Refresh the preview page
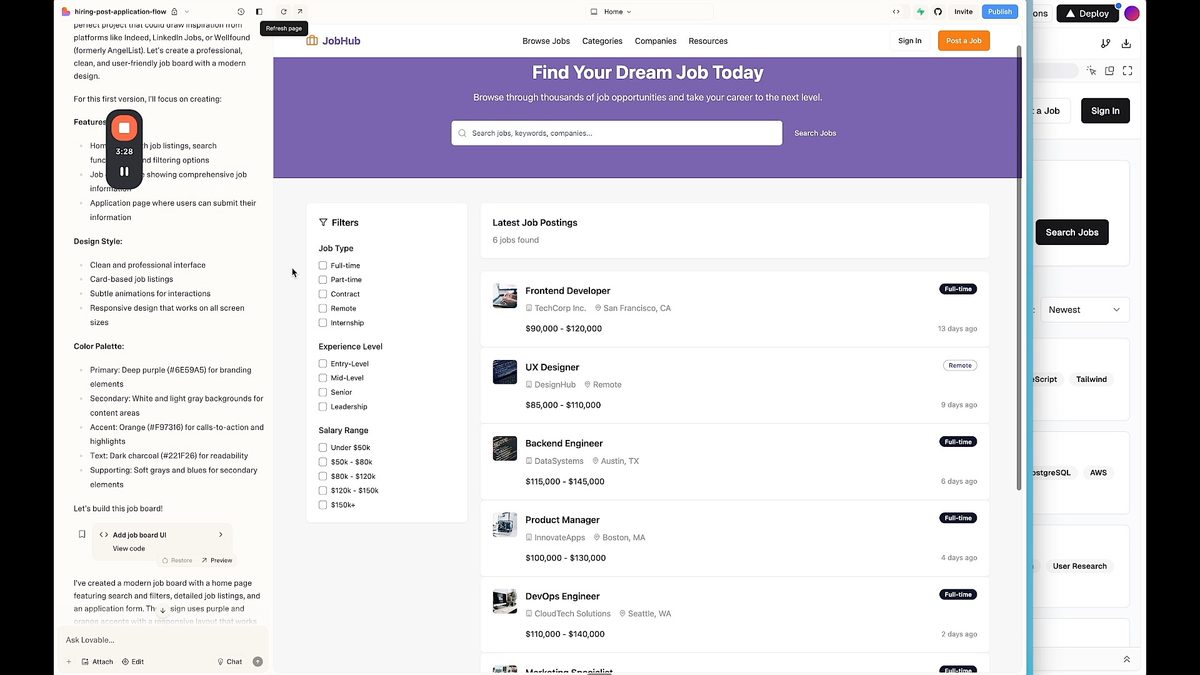This screenshot has height=675, width=1200. 284,12
